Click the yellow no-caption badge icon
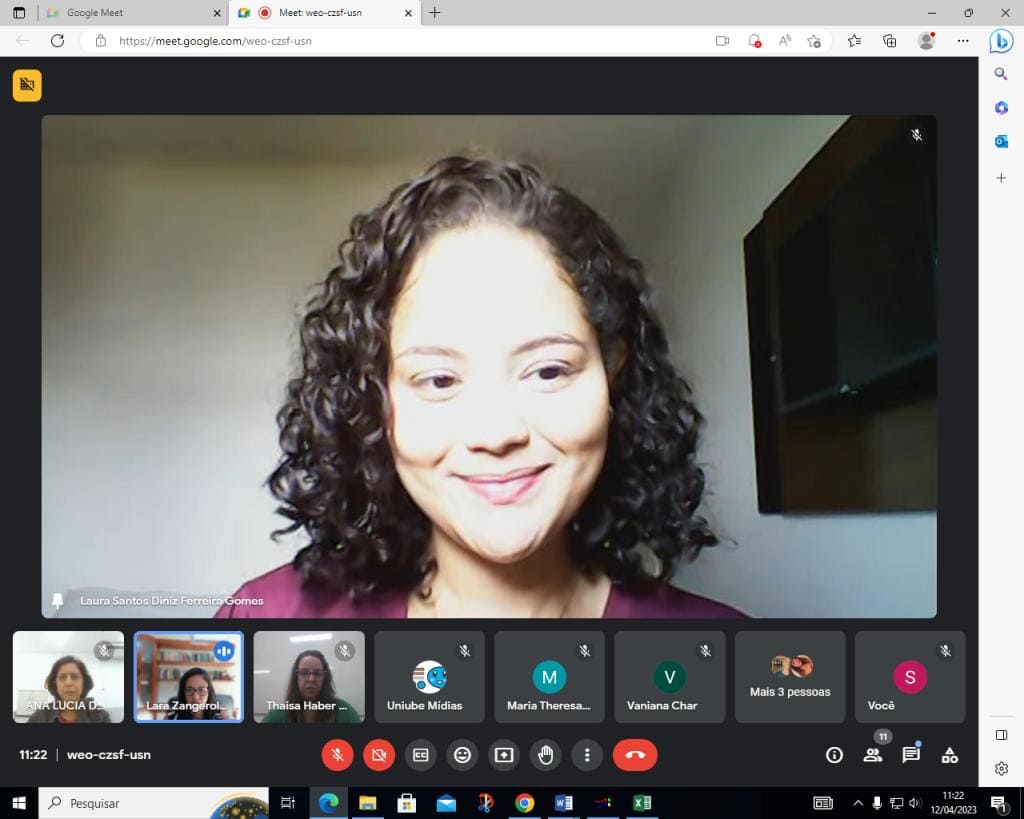 click(x=27, y=85)
